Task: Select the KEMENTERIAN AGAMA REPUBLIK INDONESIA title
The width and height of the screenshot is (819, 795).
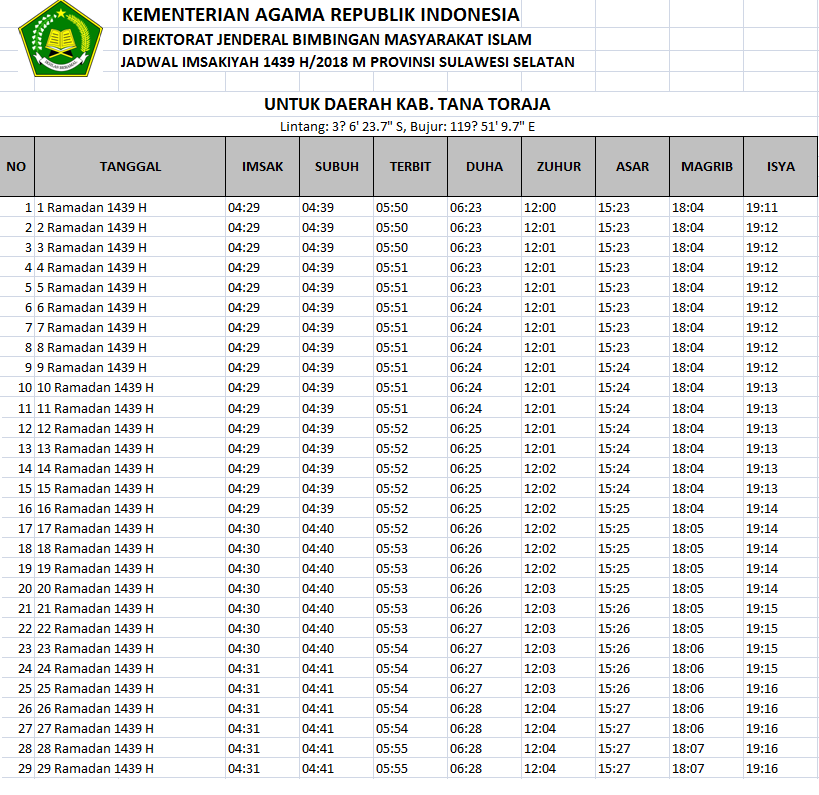Action: click(321, 15)
